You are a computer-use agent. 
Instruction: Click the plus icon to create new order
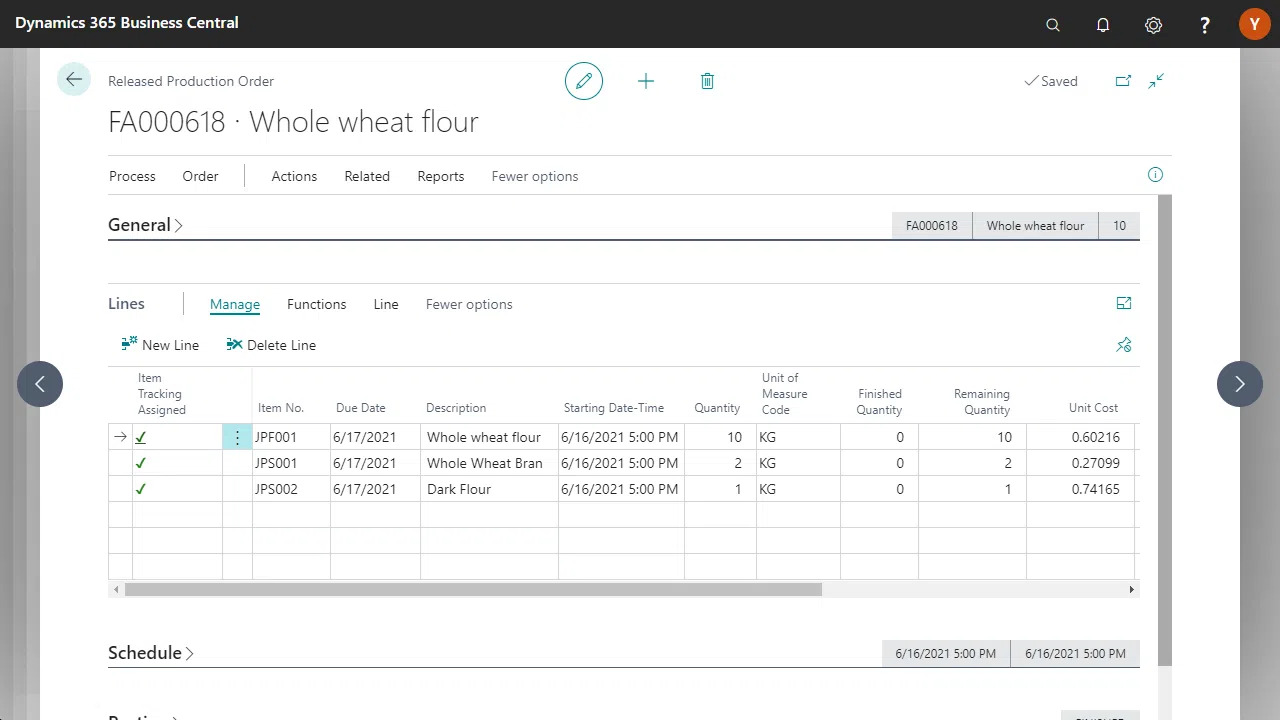646,81
